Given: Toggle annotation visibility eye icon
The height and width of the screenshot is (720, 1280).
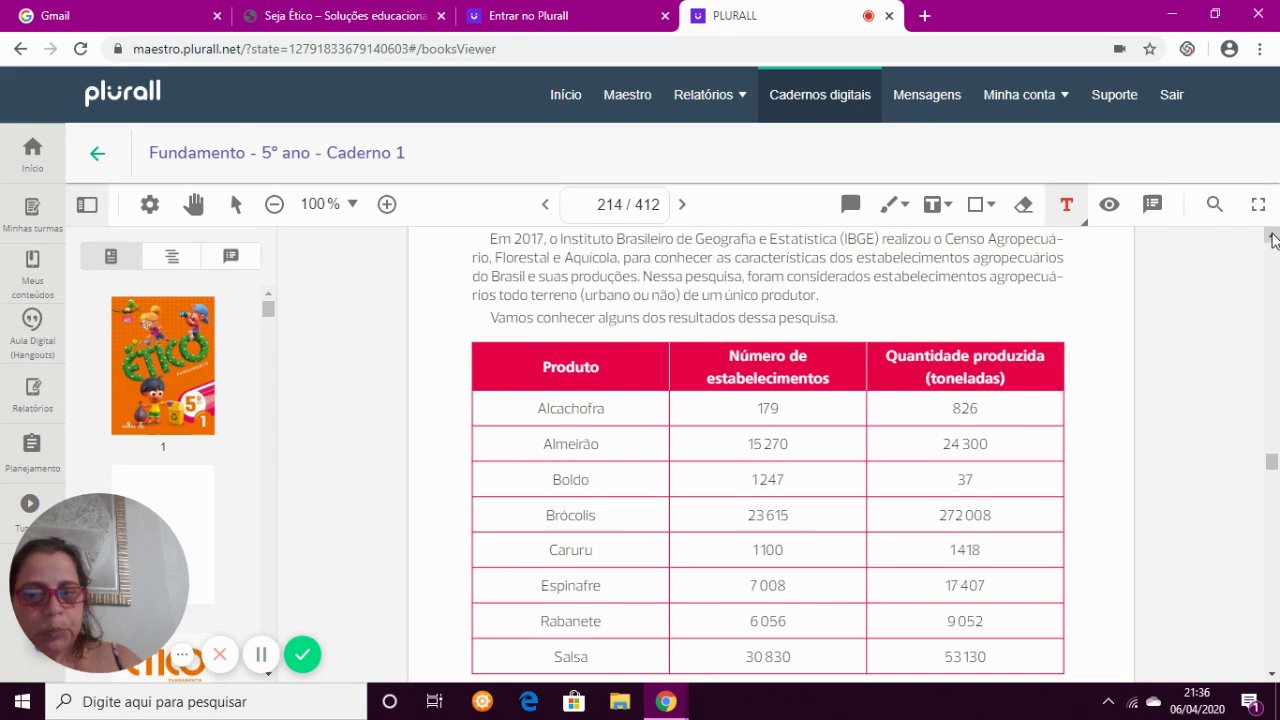Looking at the screenshot, I should pos(1109,204).
